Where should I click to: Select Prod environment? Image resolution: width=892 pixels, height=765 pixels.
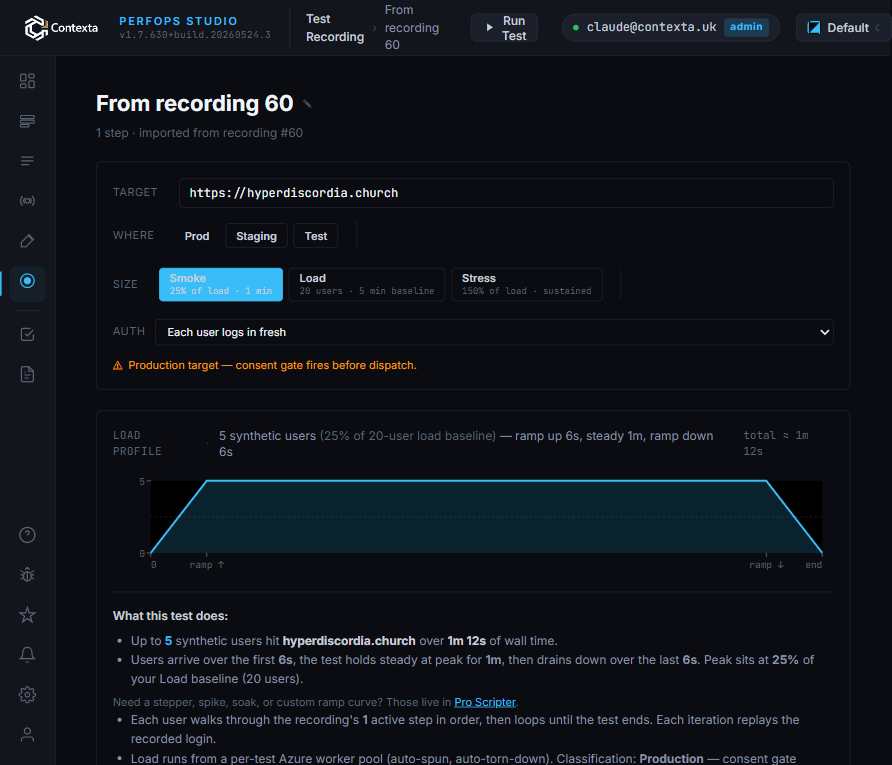tap(197, 236)
